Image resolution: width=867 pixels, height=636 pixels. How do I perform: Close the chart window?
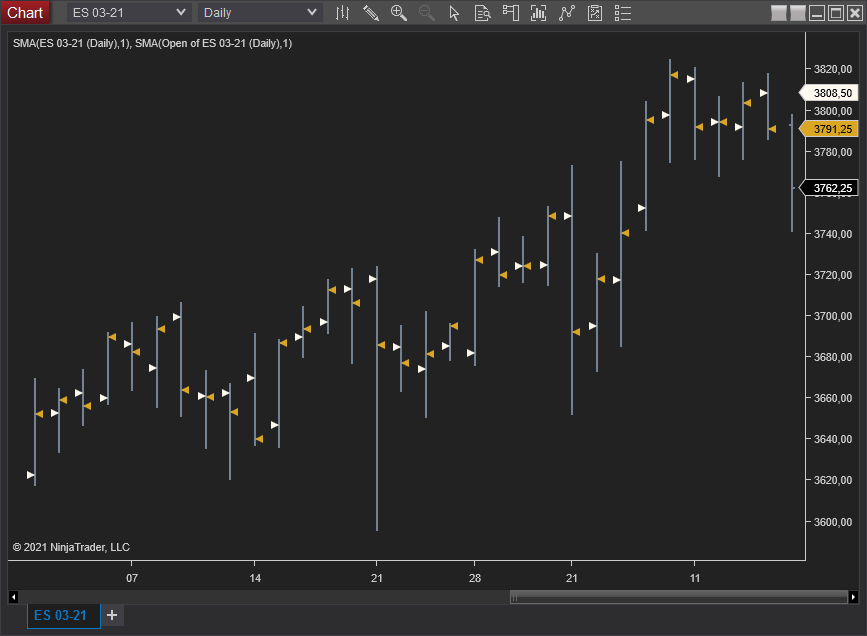tap(855, 13)
